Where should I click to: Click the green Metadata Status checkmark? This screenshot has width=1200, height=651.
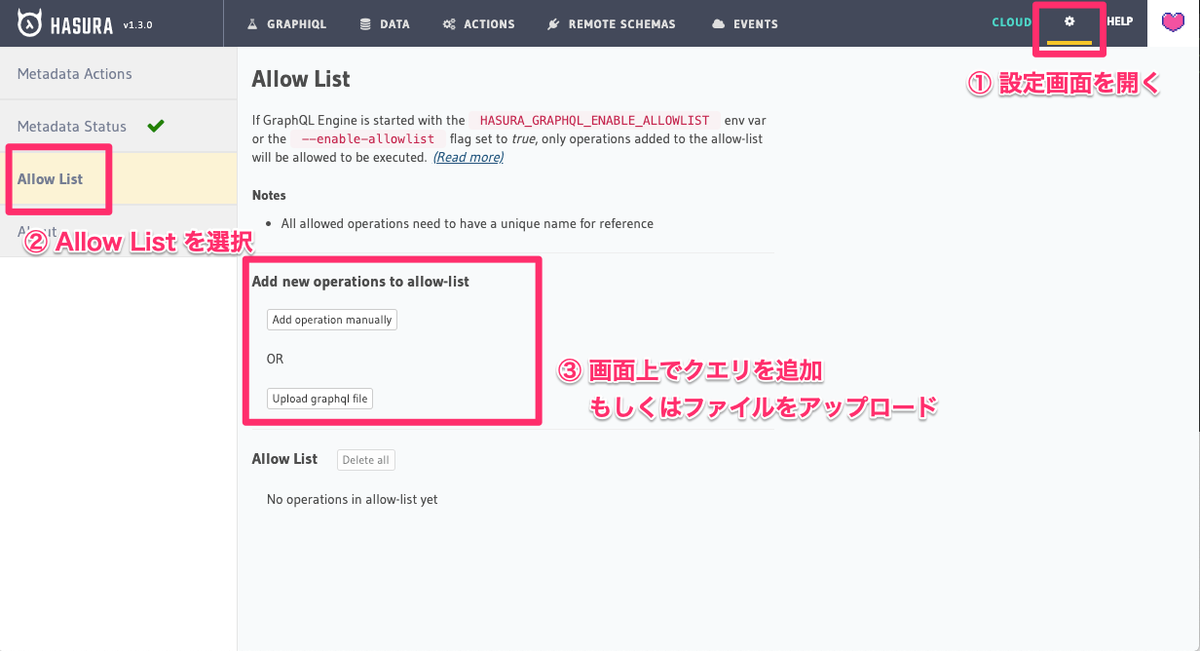pos(155,126)
